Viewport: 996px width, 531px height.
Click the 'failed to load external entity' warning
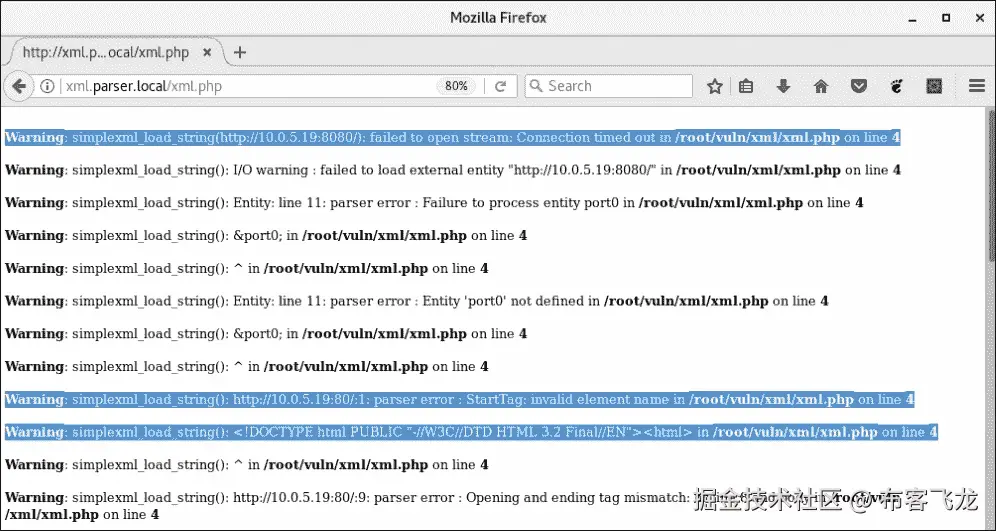(x=452, y=170)
